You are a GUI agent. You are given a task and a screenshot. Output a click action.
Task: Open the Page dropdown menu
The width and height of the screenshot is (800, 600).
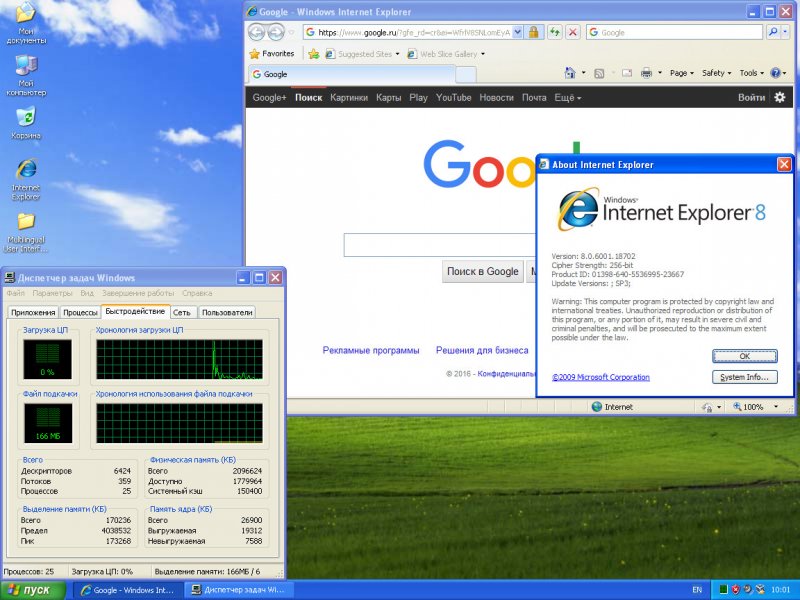tap(682, 73)
